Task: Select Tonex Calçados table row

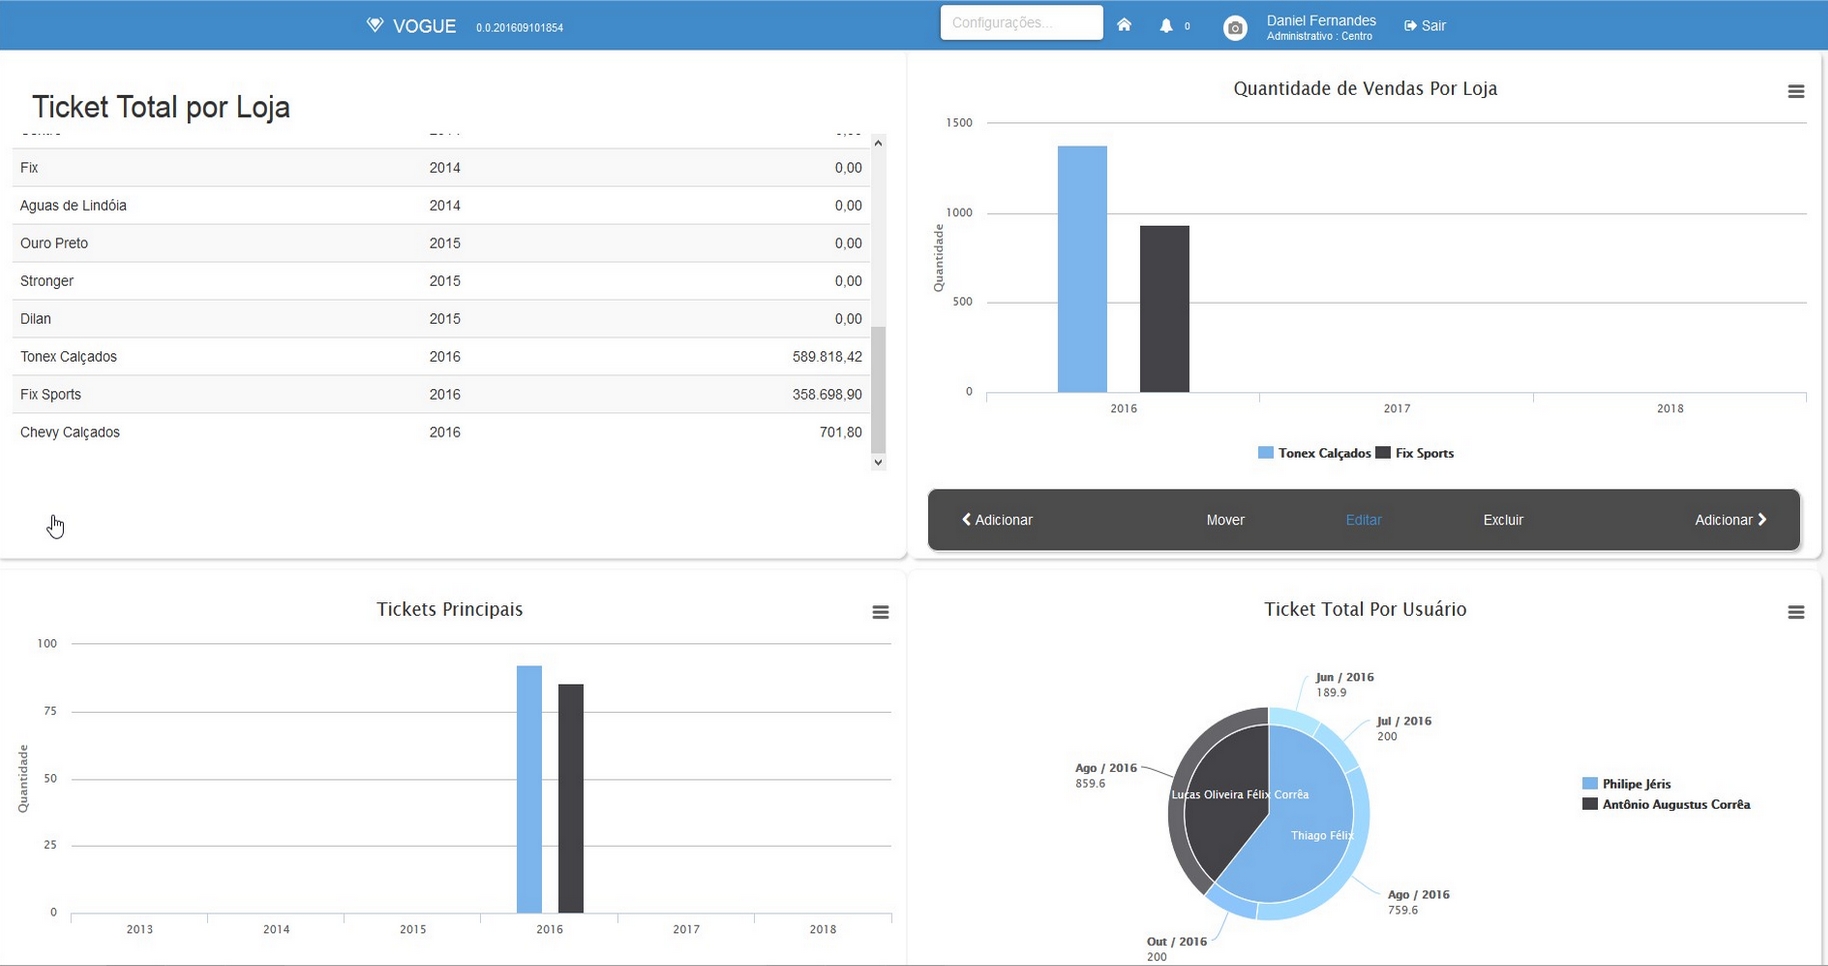Action: click(x=441, y=357)
